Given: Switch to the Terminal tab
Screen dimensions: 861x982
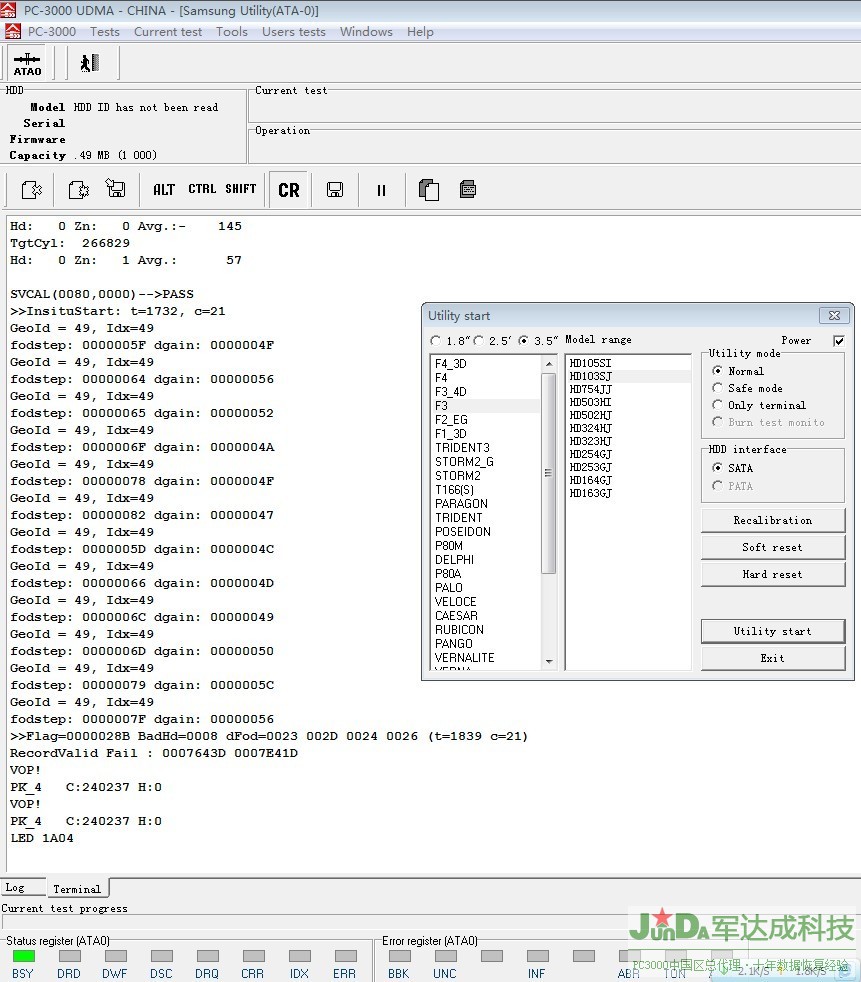Looking at the screenshot, I should coord(77,889).
